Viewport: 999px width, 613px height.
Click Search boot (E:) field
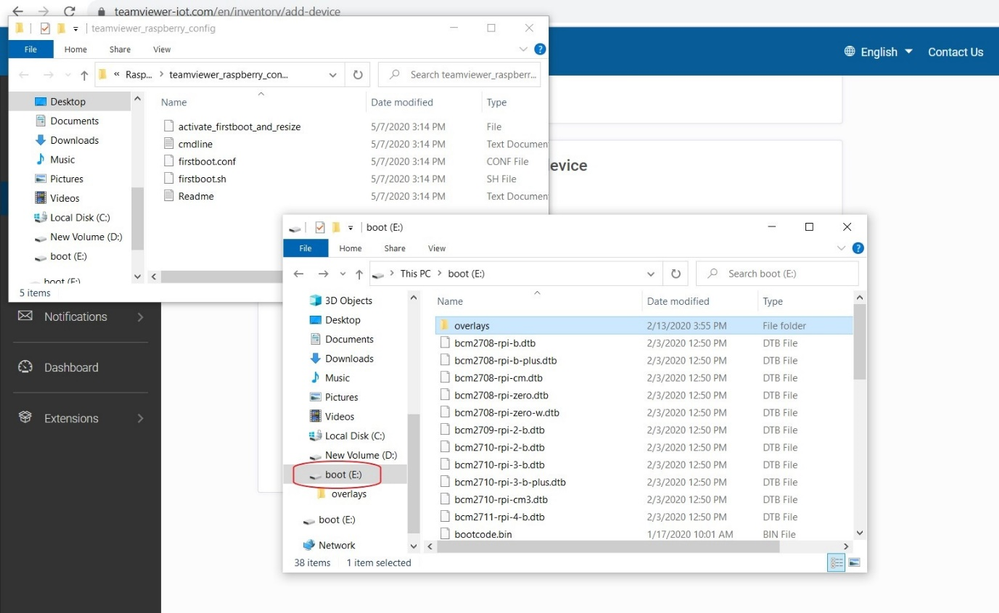[x=777, y=274]
